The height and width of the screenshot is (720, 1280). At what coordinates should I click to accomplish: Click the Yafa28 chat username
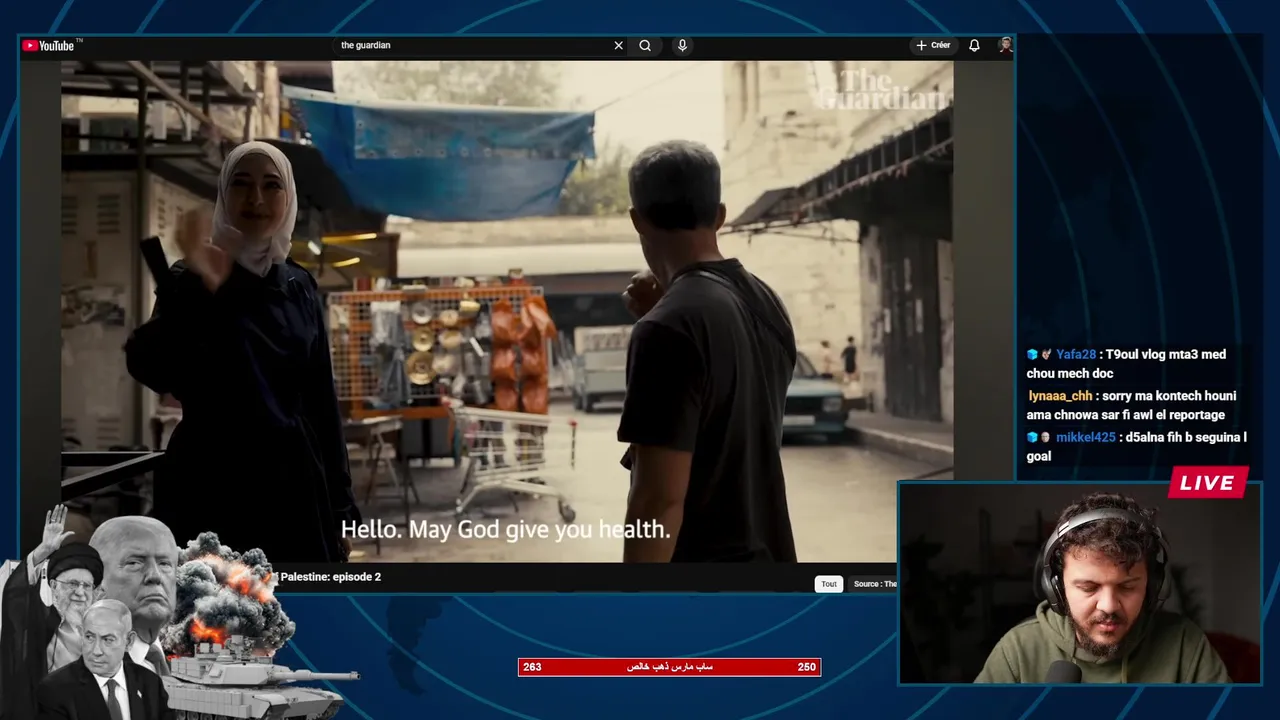click(x=1076, y=354)
